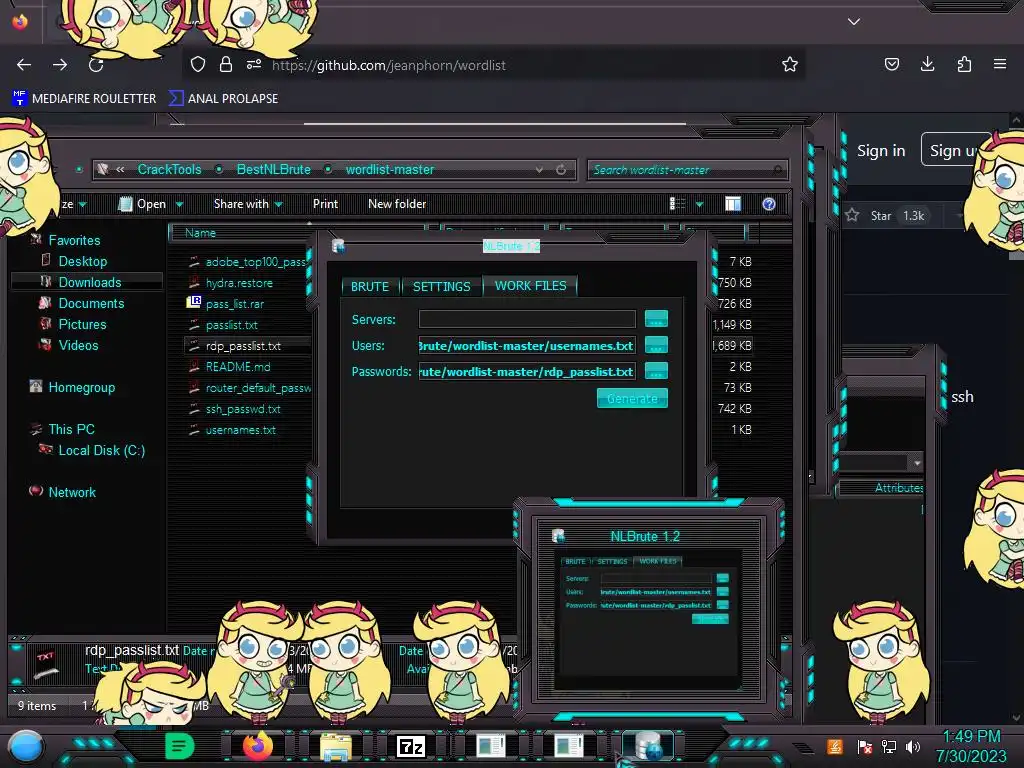Select rdp_passlist.txt file in list
This screenshot has height=768, width=1024.
(243, 345)
